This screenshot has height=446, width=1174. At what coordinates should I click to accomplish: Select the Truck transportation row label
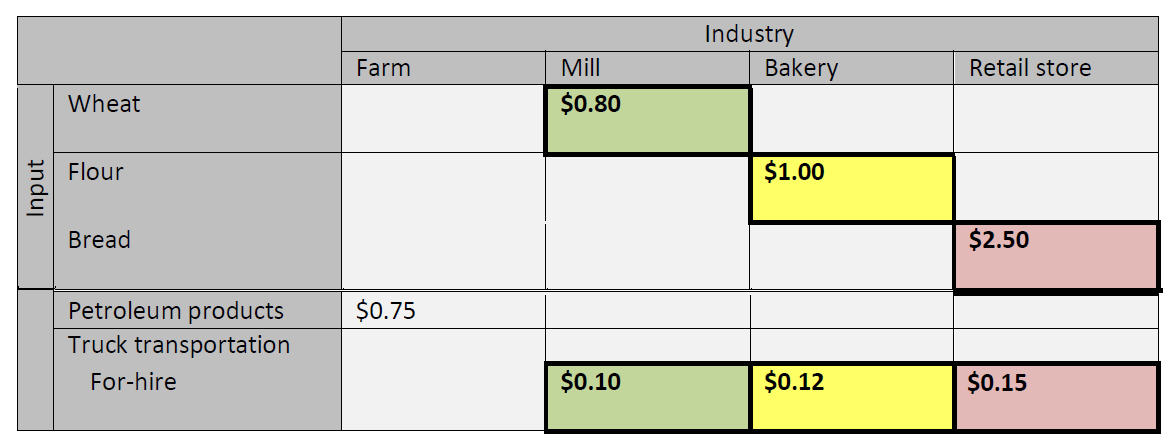(x=179, y=345)
